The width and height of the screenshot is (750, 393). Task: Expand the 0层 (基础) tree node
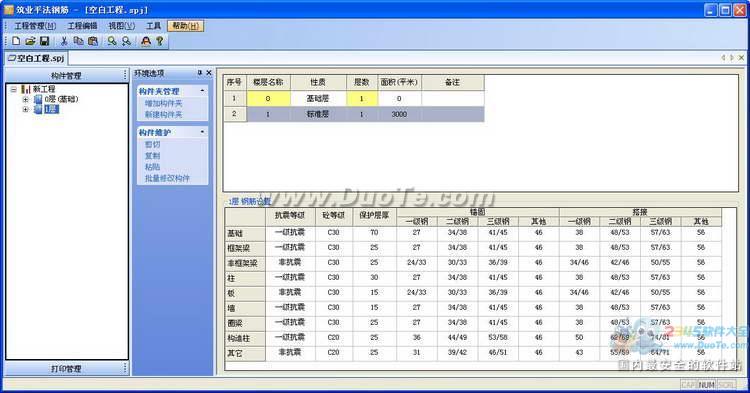26,99
